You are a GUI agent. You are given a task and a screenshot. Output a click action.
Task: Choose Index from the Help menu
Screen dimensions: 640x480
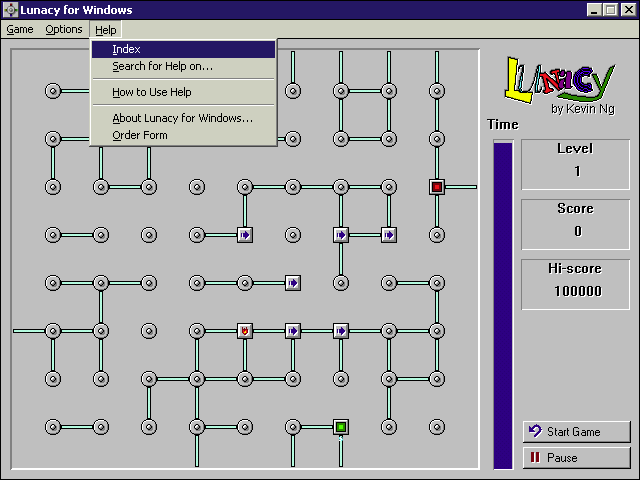[126, 49]
